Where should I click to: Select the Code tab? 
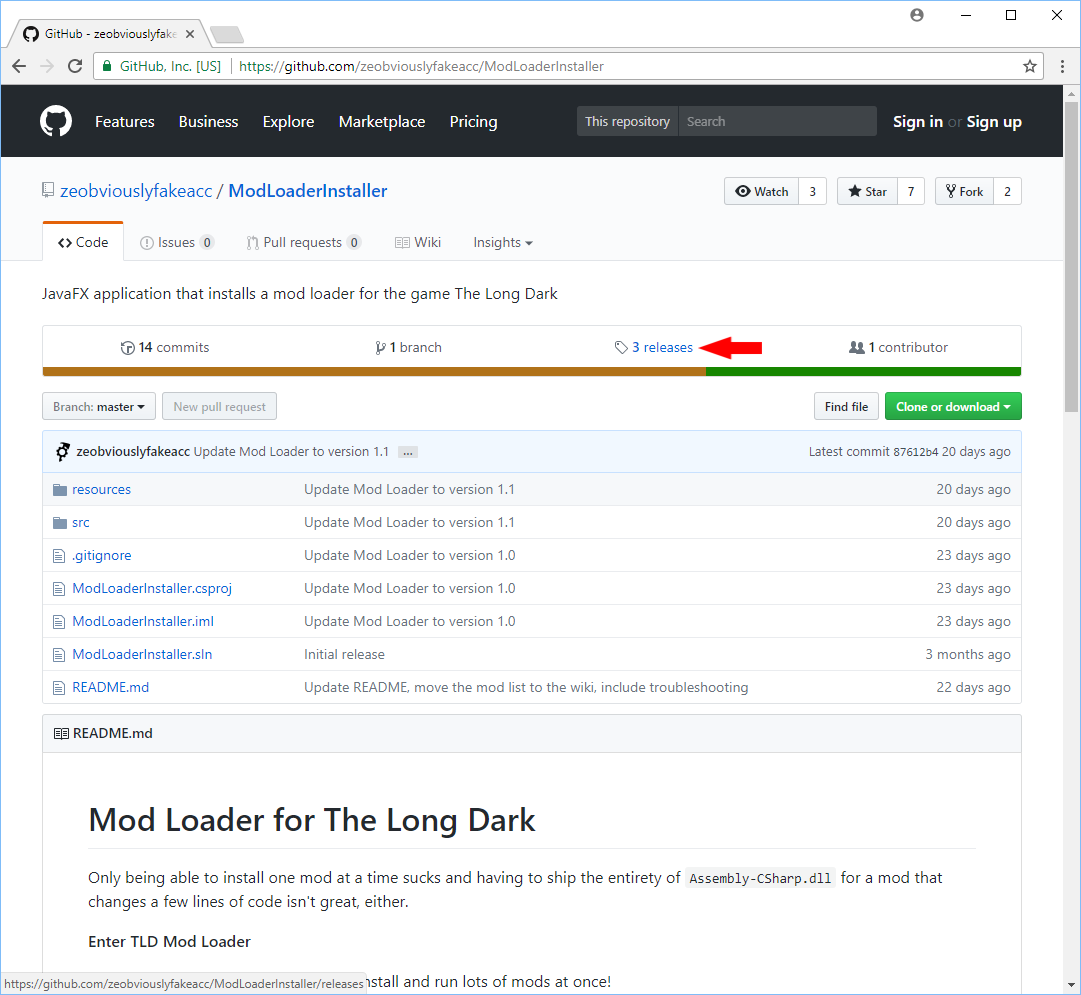coord(83,243)
